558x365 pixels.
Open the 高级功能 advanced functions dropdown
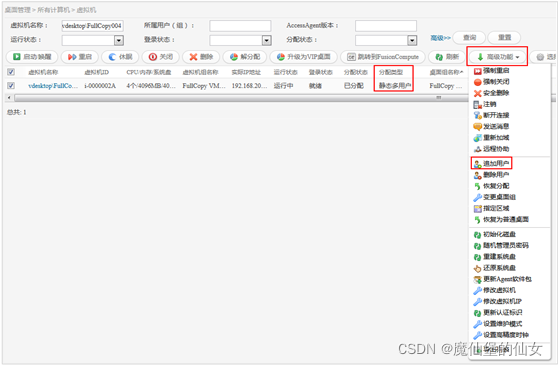tap(498, 57)
